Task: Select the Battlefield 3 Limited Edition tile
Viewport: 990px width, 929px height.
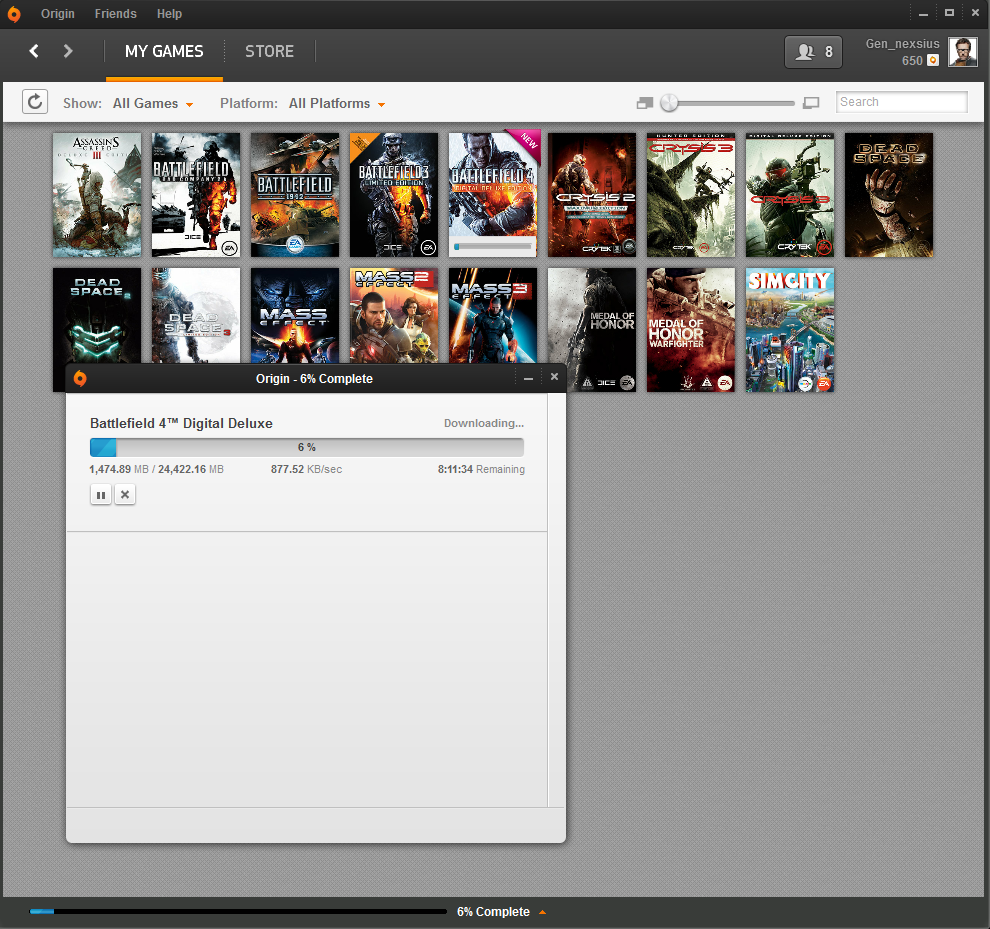Action: point(394,195)
